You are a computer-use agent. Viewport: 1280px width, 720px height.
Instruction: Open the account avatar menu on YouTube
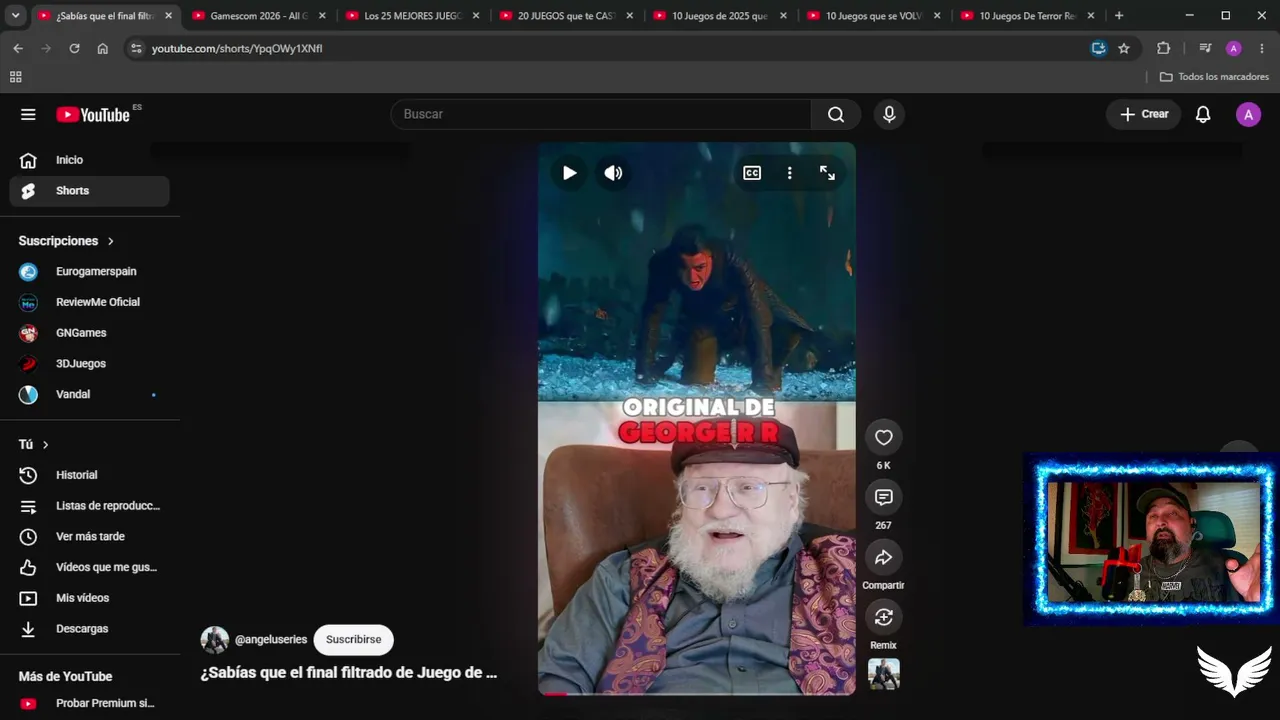coord(1248,114)
